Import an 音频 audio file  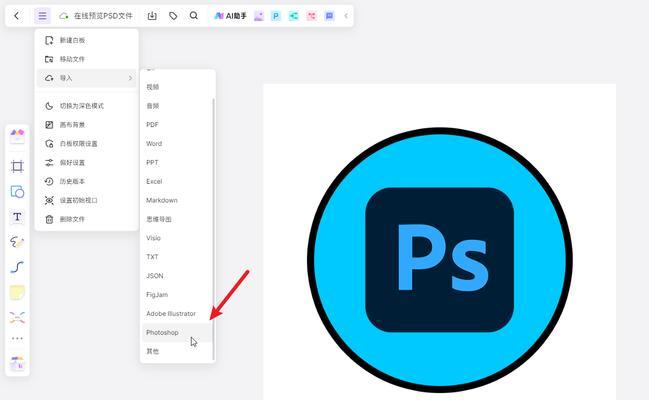pyautogui.click(x=177, y=106)
